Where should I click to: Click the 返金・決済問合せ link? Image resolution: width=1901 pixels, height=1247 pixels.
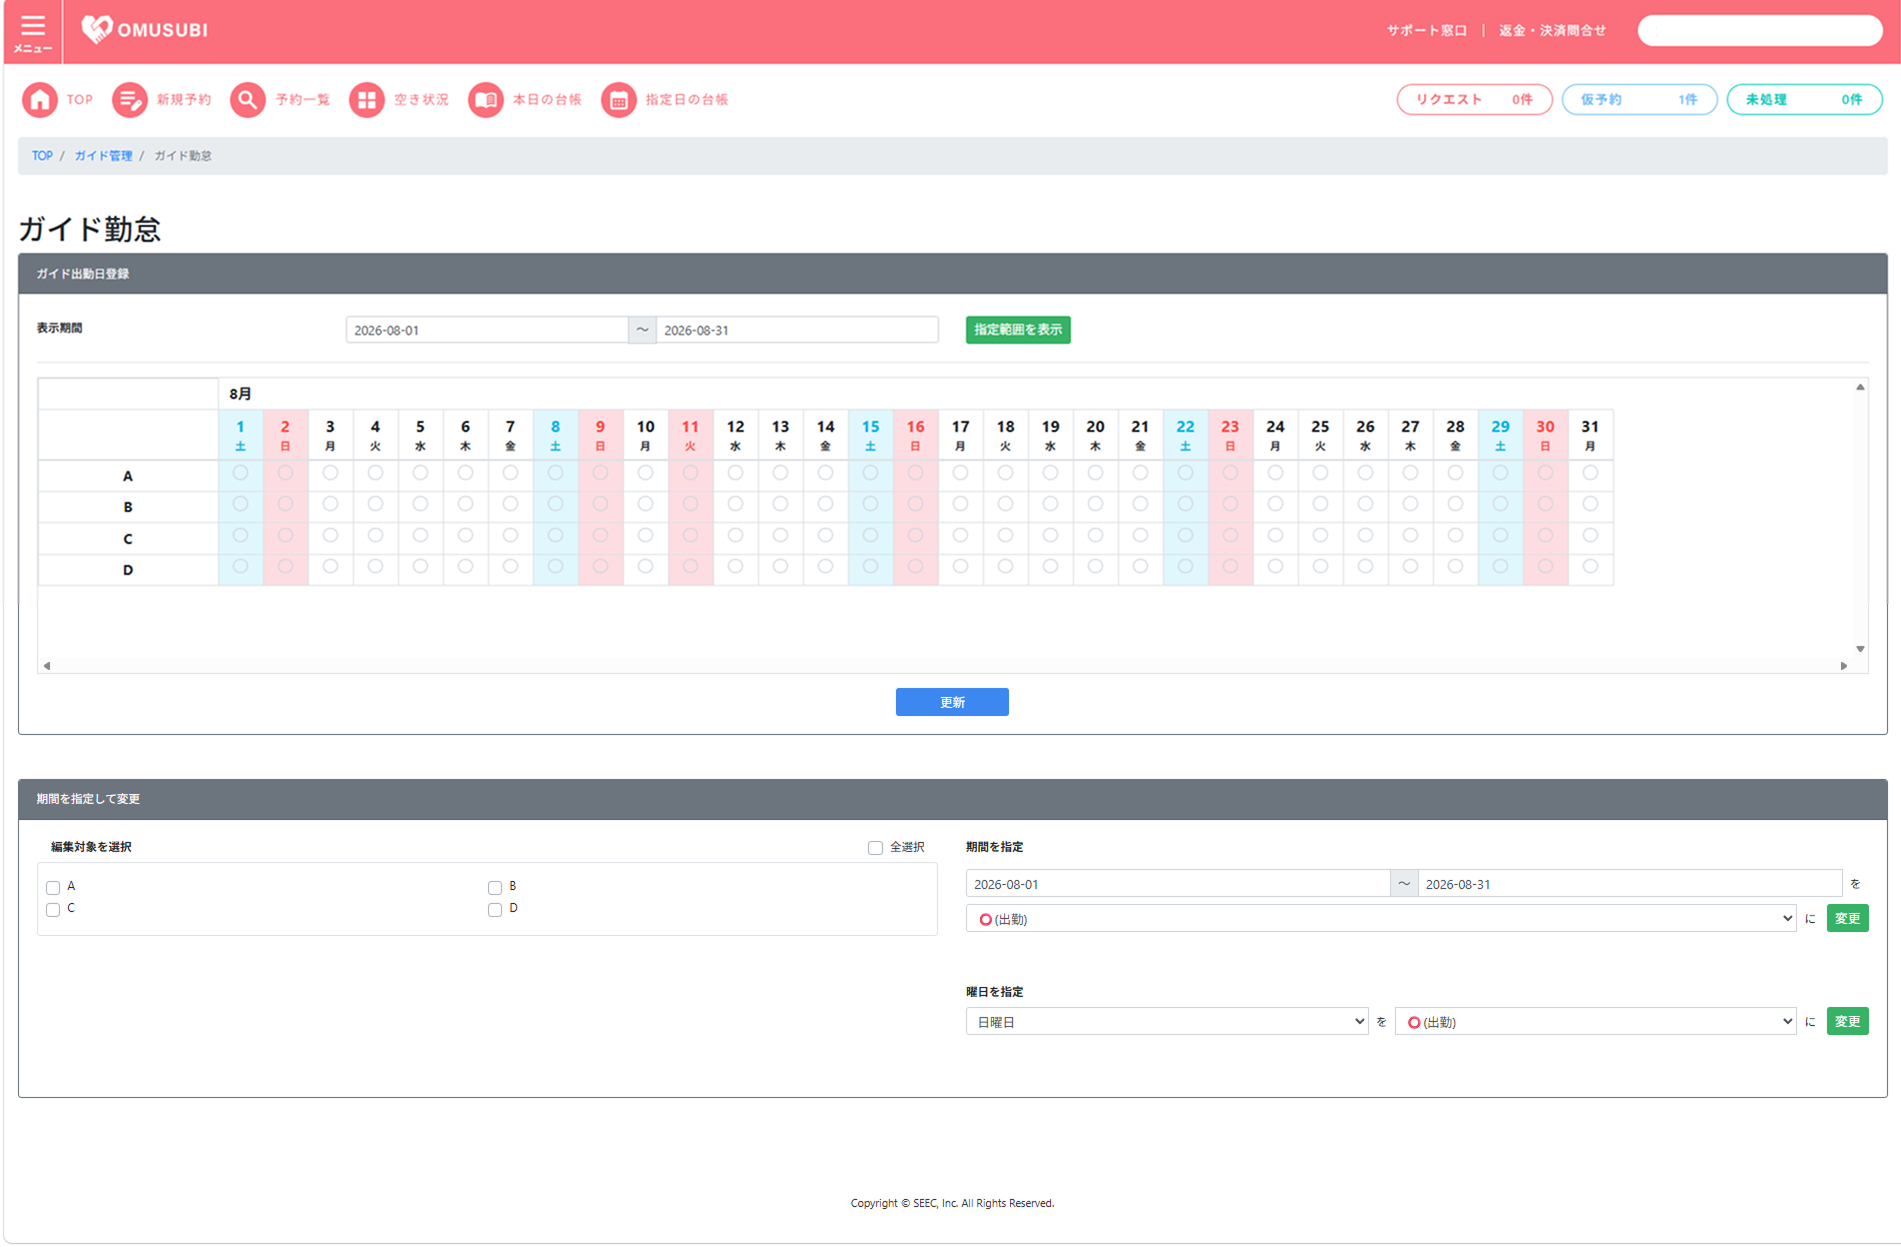click(1552, 31)
